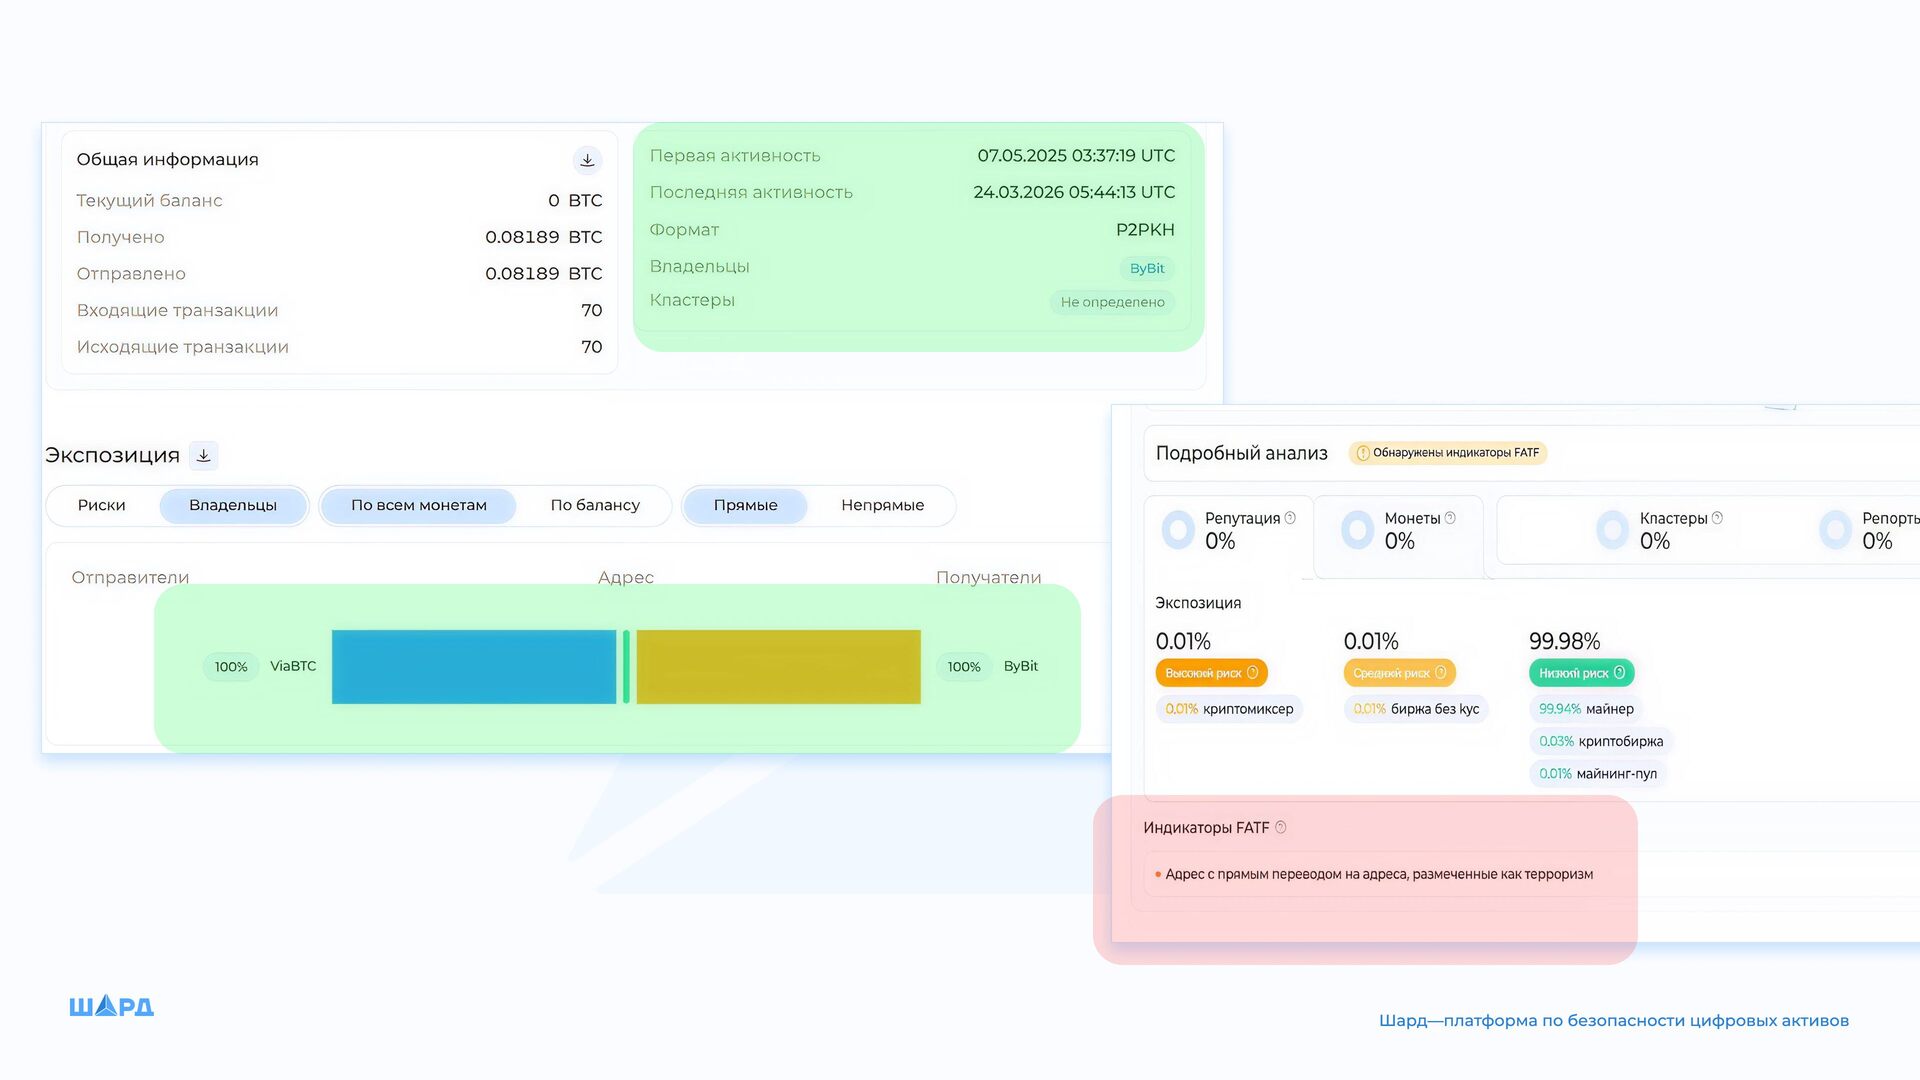This screenshot has height=1080, width=1920.
Task: Click the blue ViaBTC sender bar
Action: (473, 667)
